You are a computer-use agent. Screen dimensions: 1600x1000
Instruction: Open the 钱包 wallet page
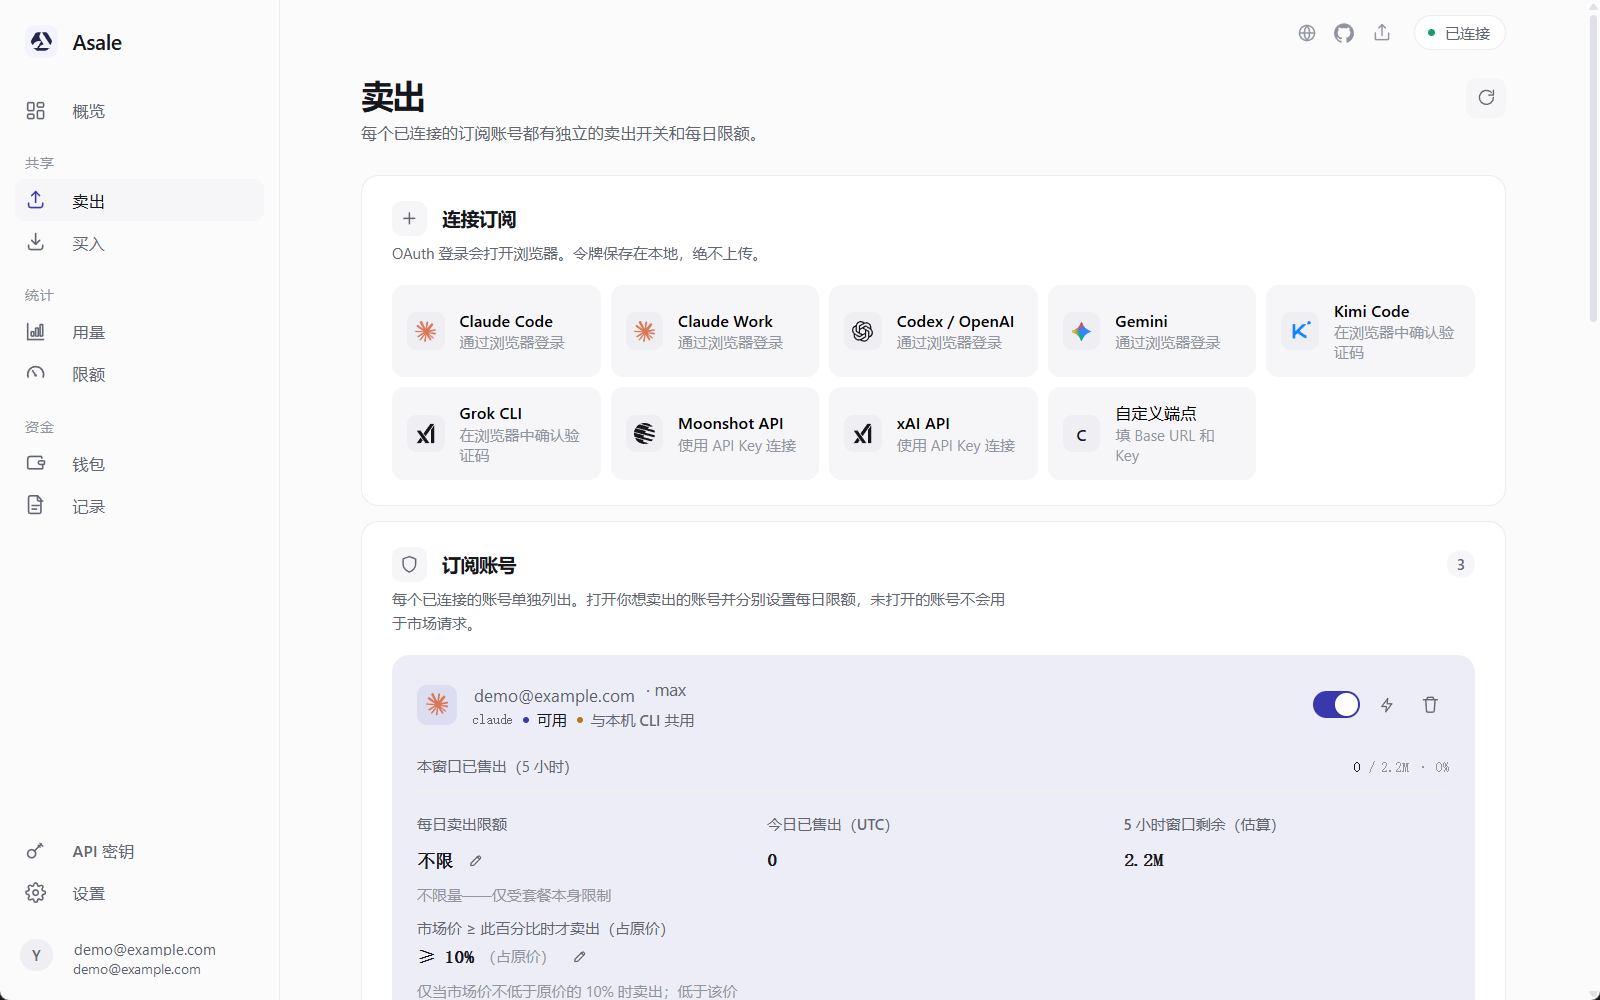pyautogui.click(x=139, y=464)
